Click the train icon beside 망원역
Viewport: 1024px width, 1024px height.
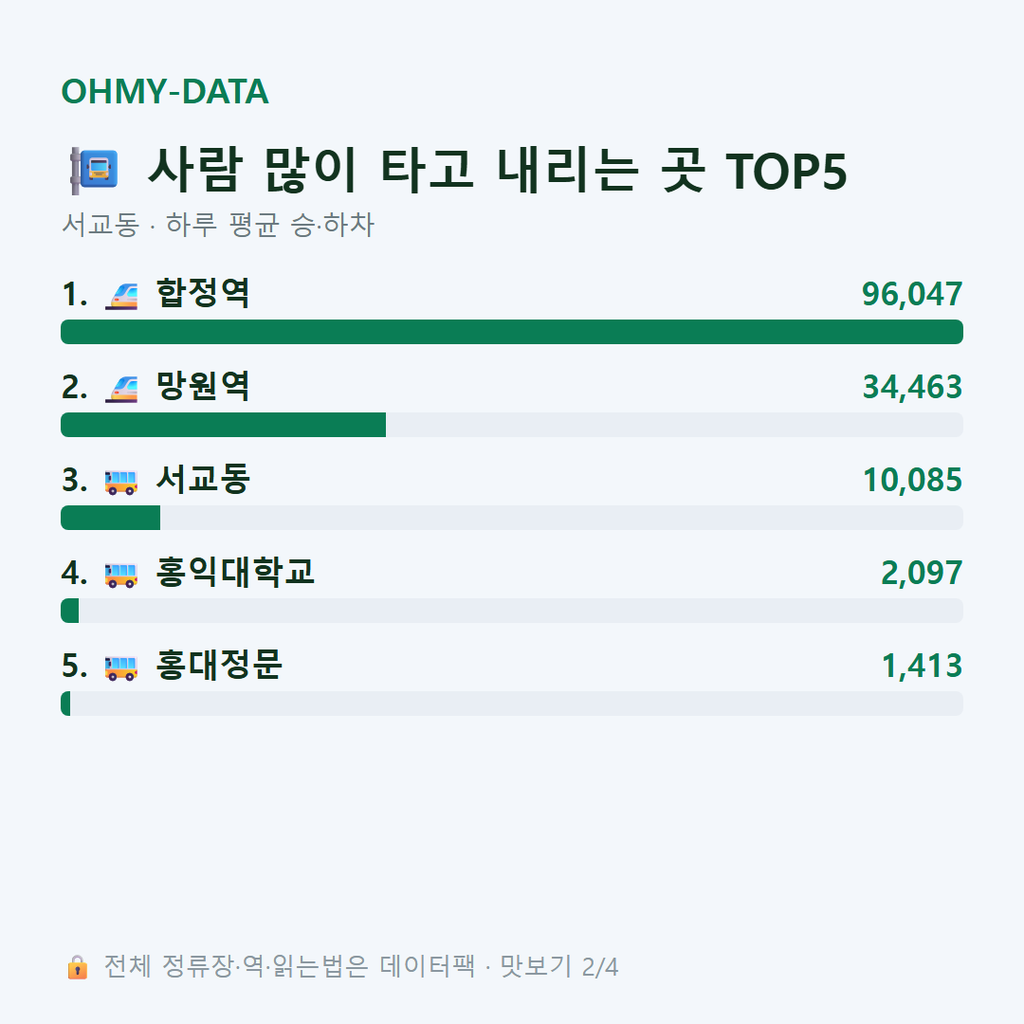click(x=121, y=388)
